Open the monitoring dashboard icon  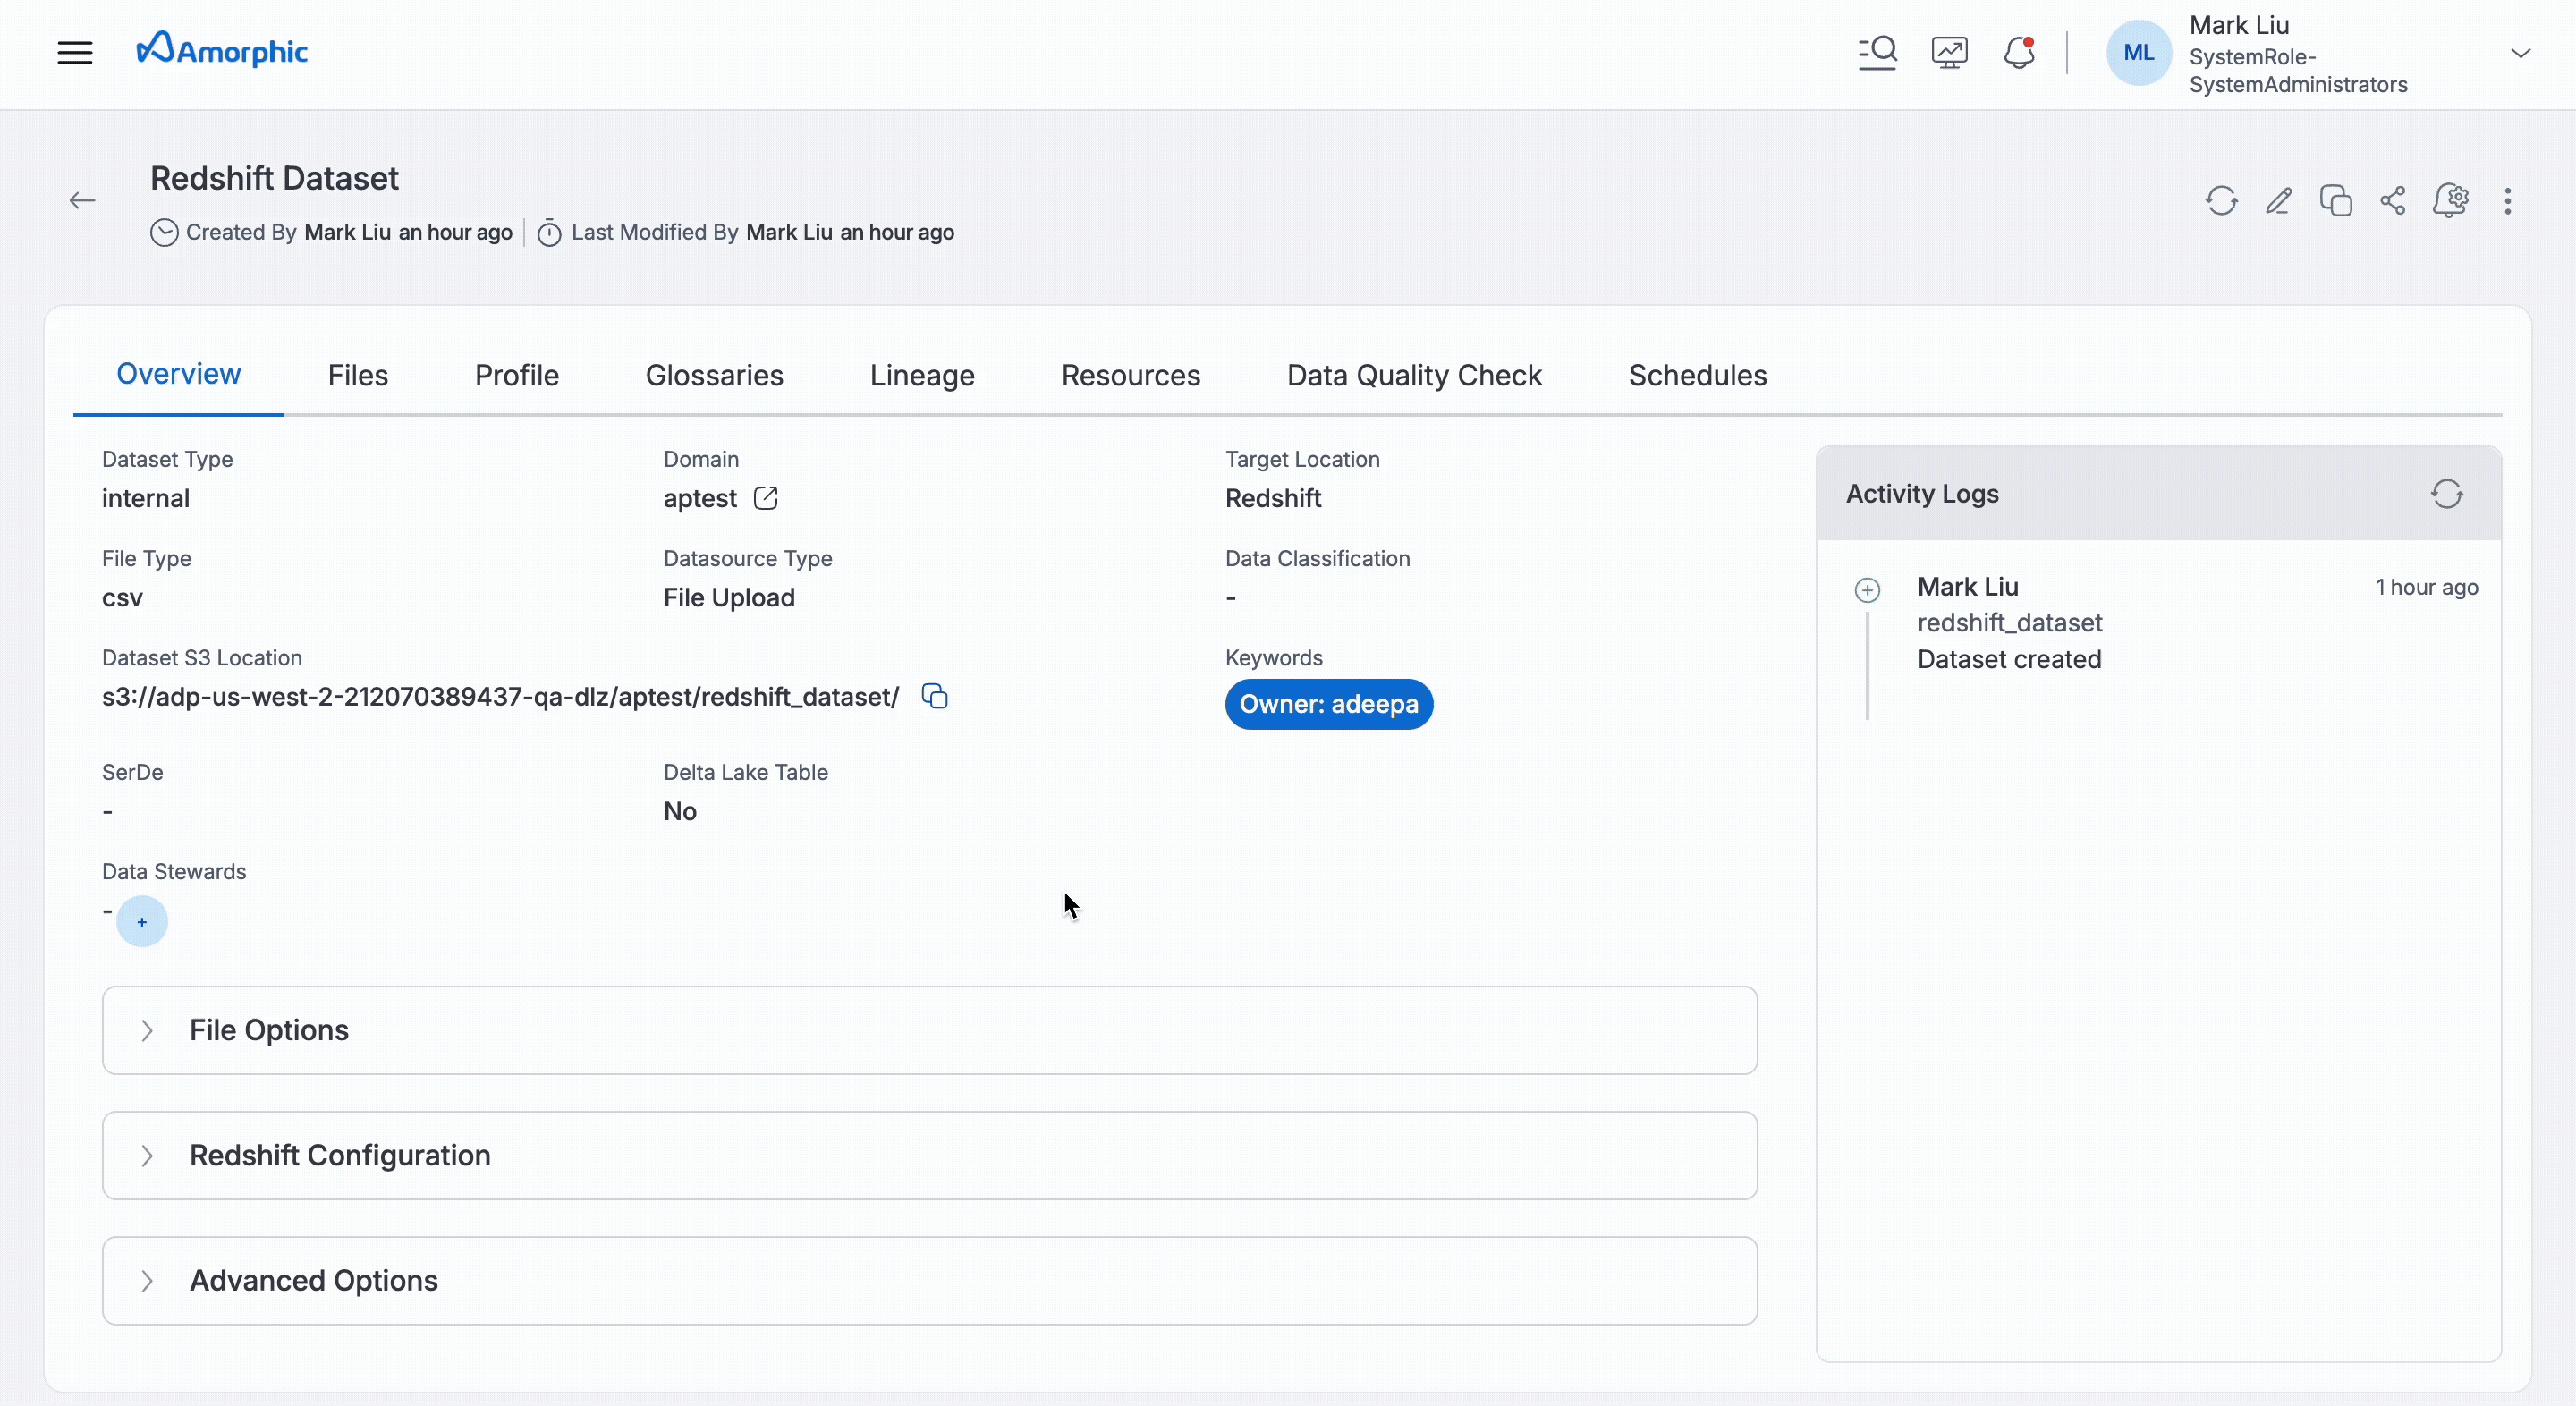click(1949, 52)
